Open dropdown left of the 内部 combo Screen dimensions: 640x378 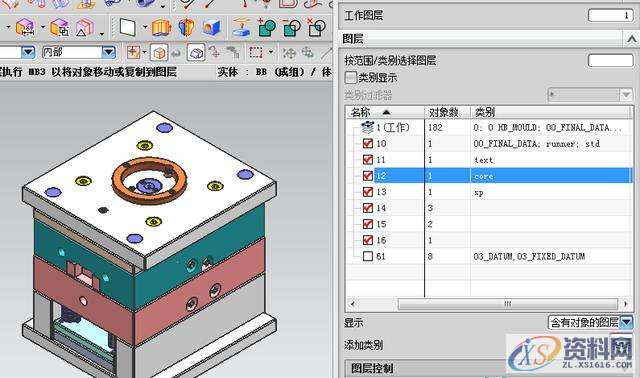point(28,52)
